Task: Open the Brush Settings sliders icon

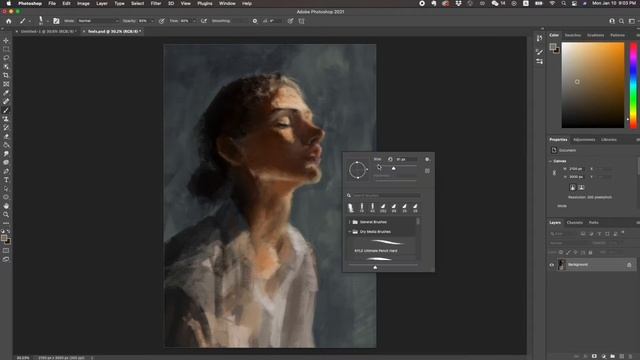Action: (540, 61)
